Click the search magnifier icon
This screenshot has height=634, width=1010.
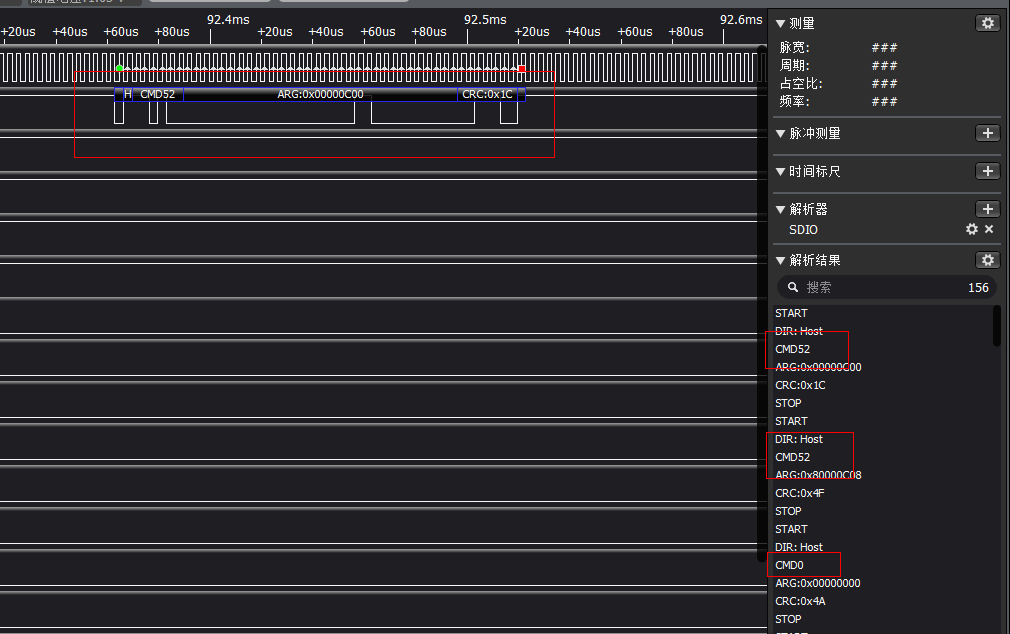pos(793,287)
